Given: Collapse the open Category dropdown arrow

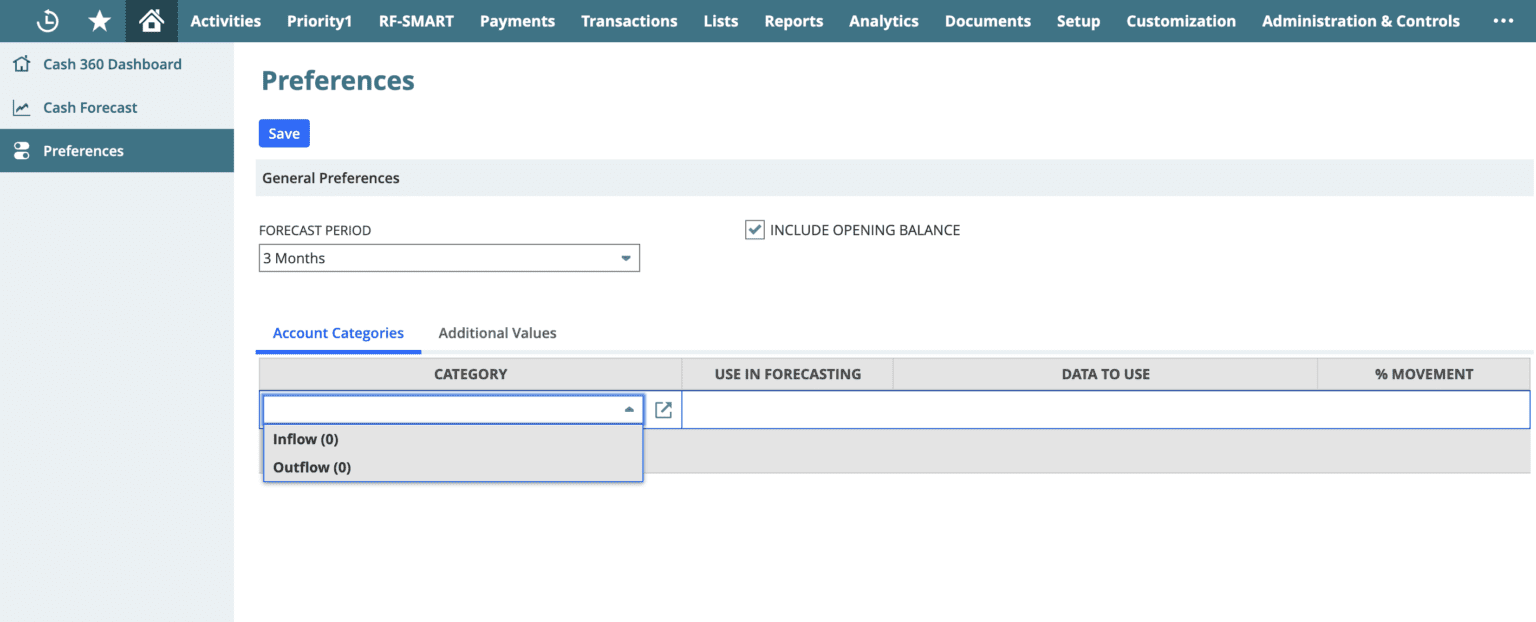Looking at the screenshot, I should (x=629, y=409).
